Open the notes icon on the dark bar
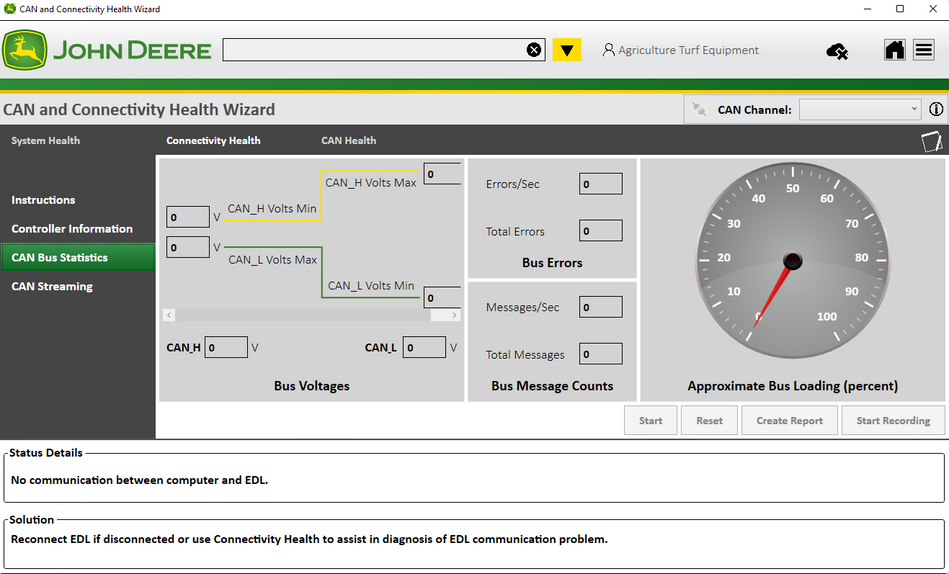The width and height of the screenshot is (949, 574). 931,141
